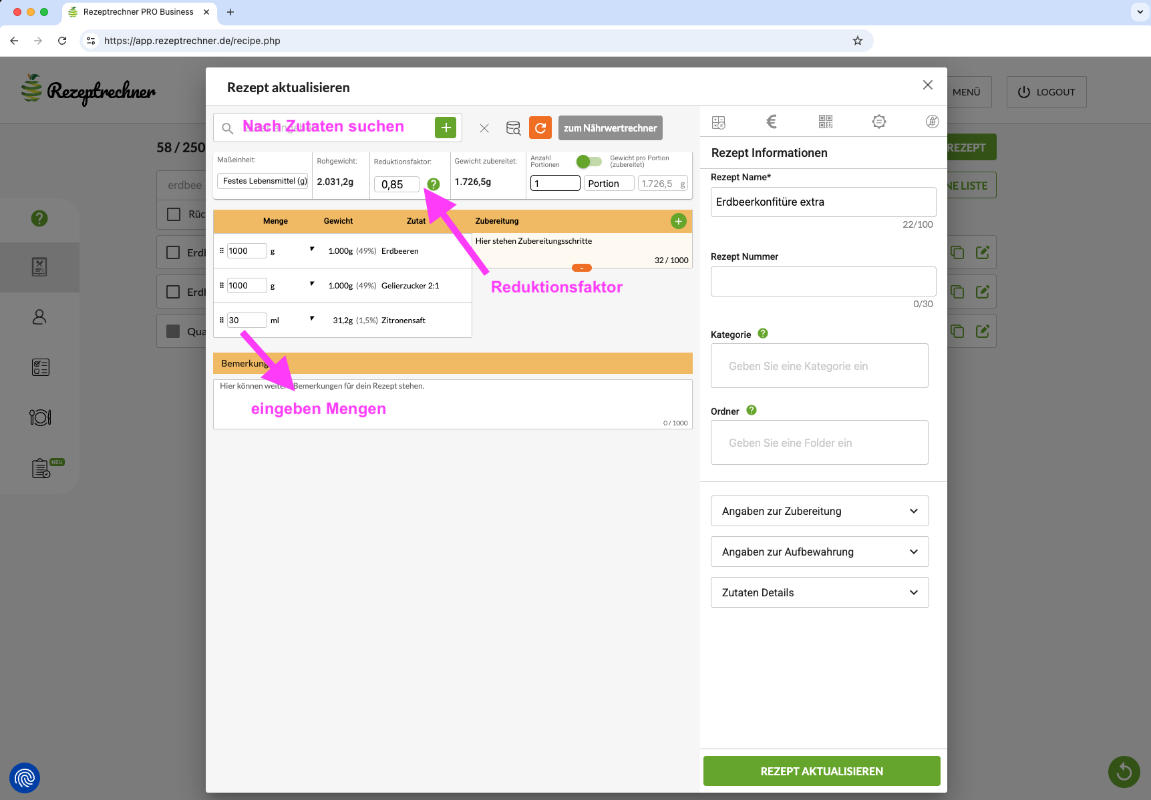The image size is (1151, 800).
Task: Expand the Zutaten Details section
Action: tap(819, 592)
